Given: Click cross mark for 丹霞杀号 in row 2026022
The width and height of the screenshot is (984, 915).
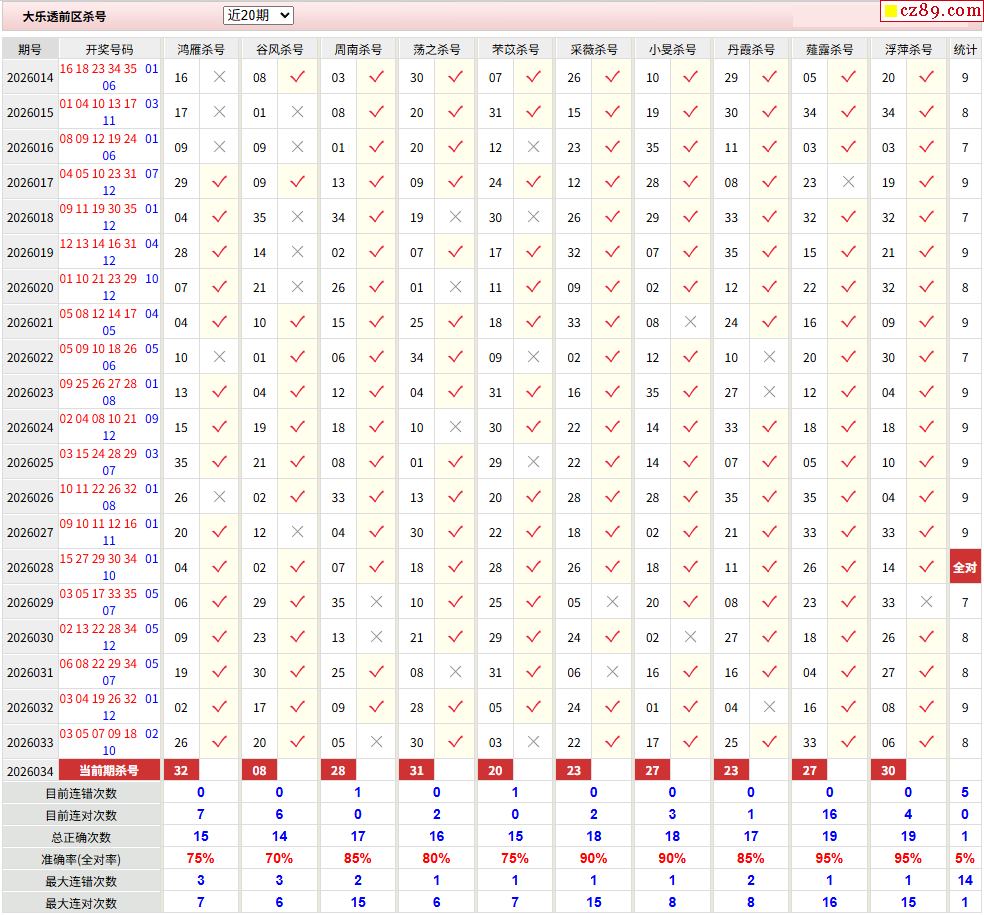Looking at the screenshot, I should pyautogui.click(x=769, y=357).
